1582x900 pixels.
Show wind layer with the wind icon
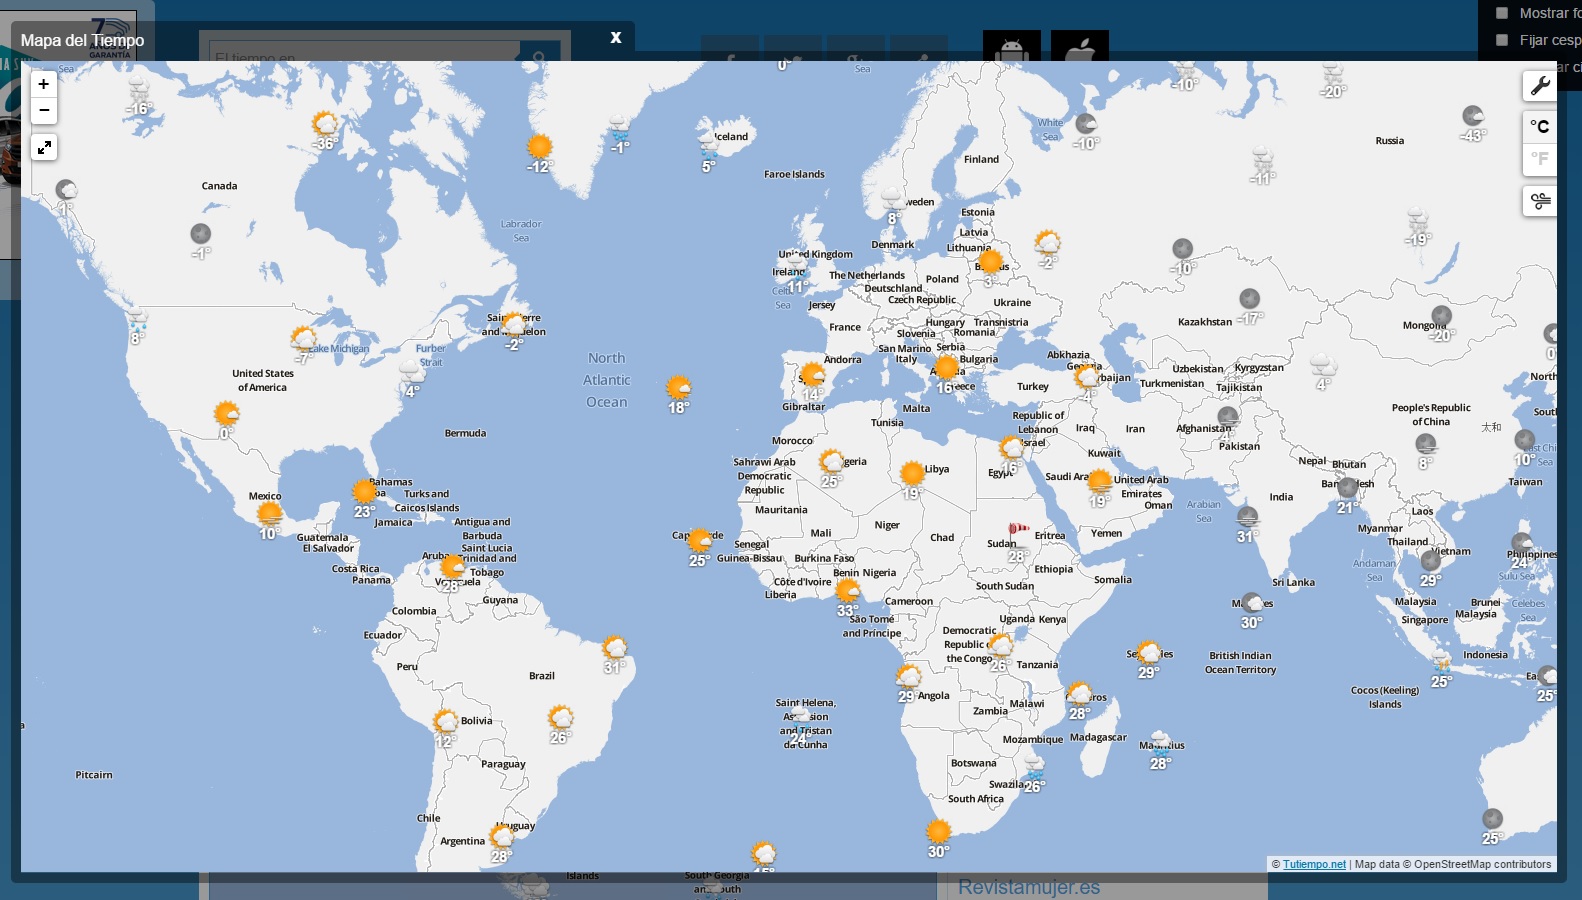pyautogui.click(x=1540, y=201)
